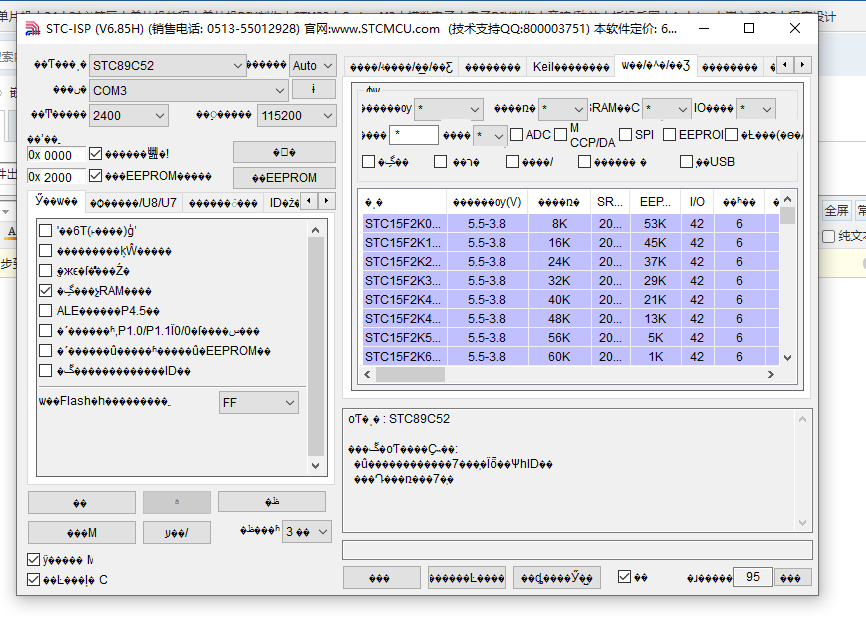Click the down arrow of the options list scrollbar
This screenshot has height=627, width=866.
[315, 466]
